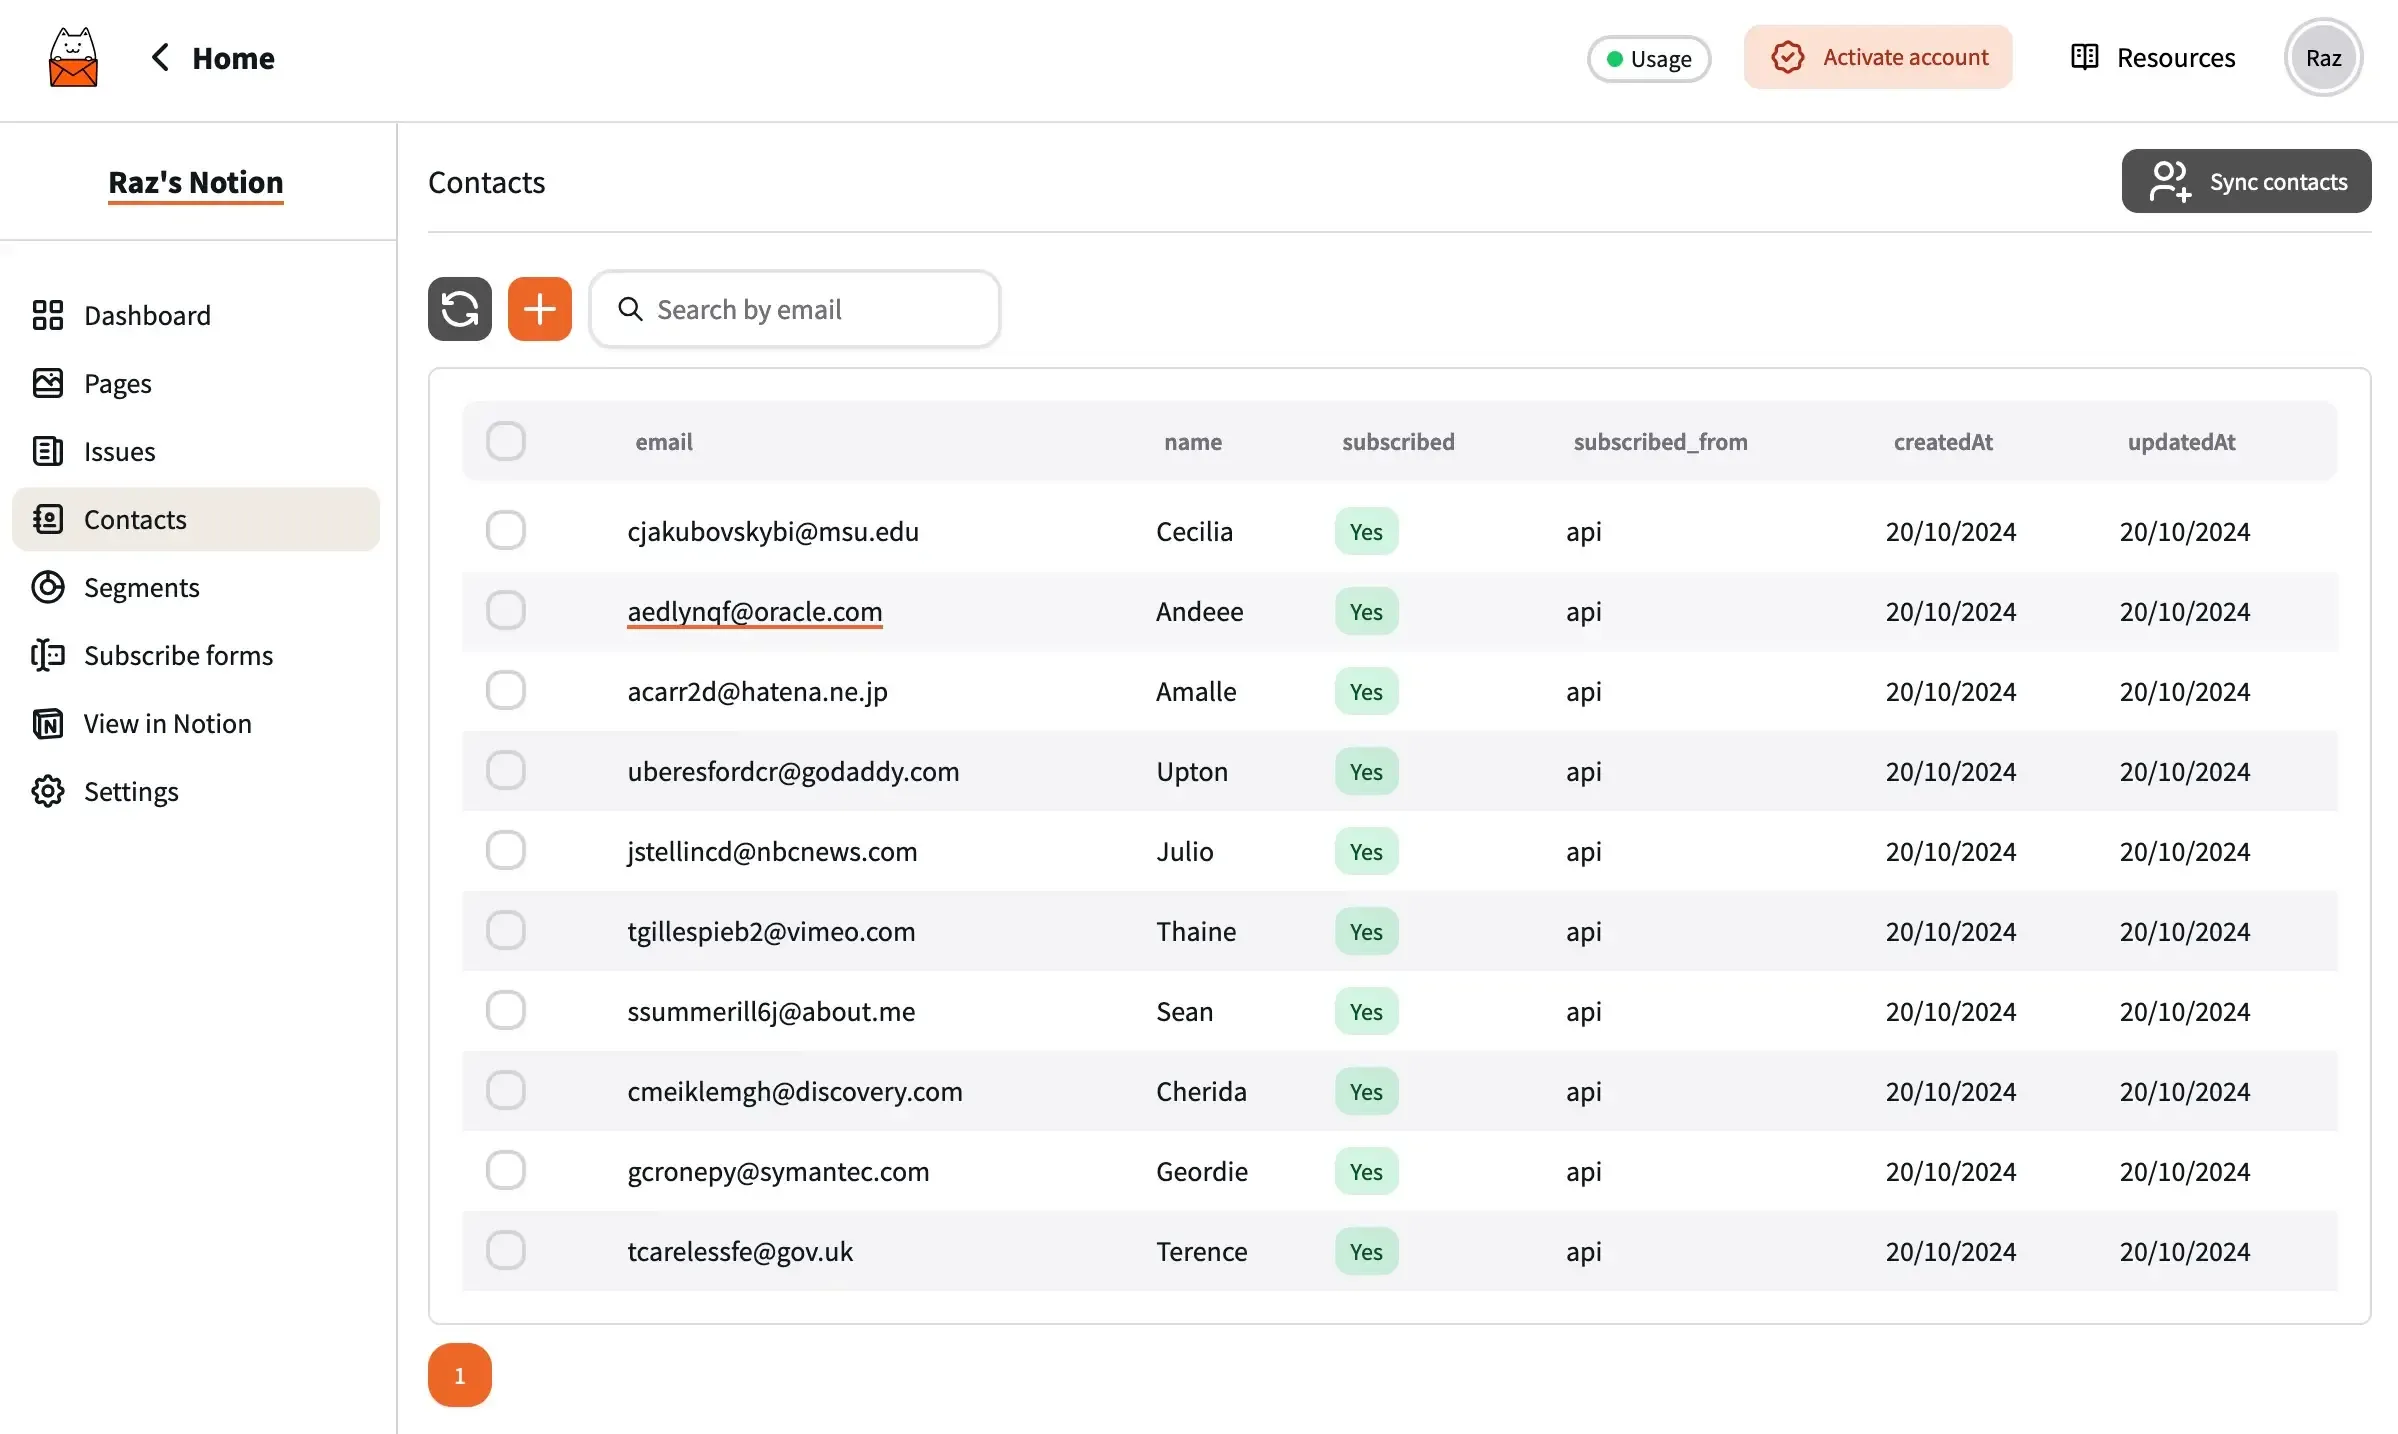
Task: Click the Resources dropdown
Action: coord(2152,56)
